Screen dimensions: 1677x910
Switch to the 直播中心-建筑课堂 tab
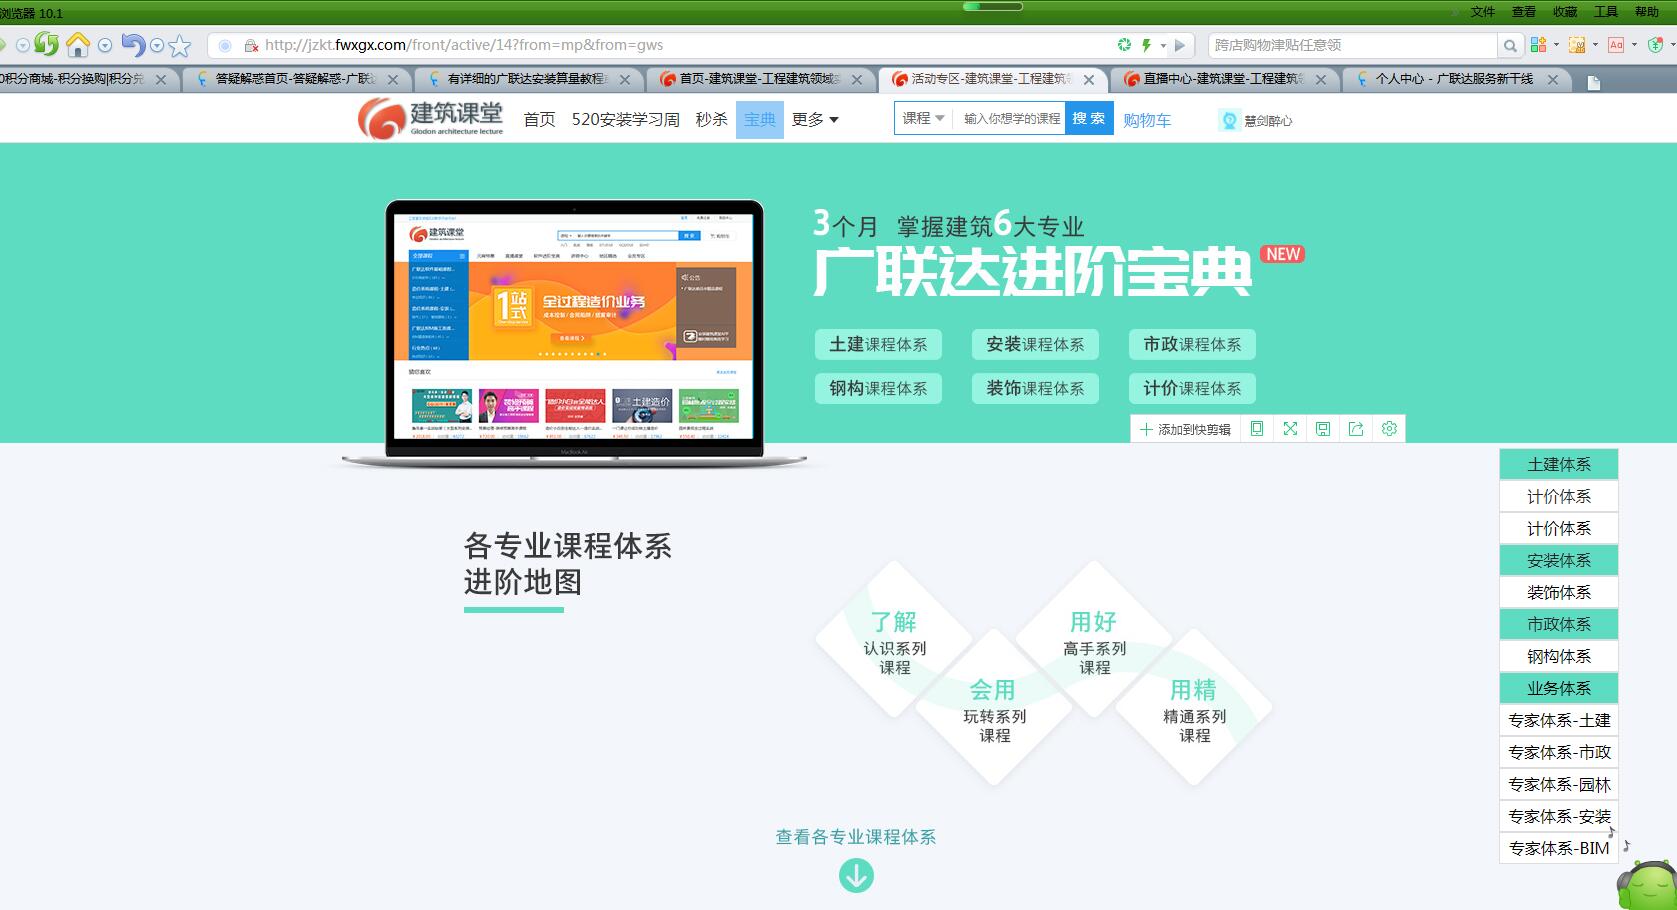[x=1224, y=79]
